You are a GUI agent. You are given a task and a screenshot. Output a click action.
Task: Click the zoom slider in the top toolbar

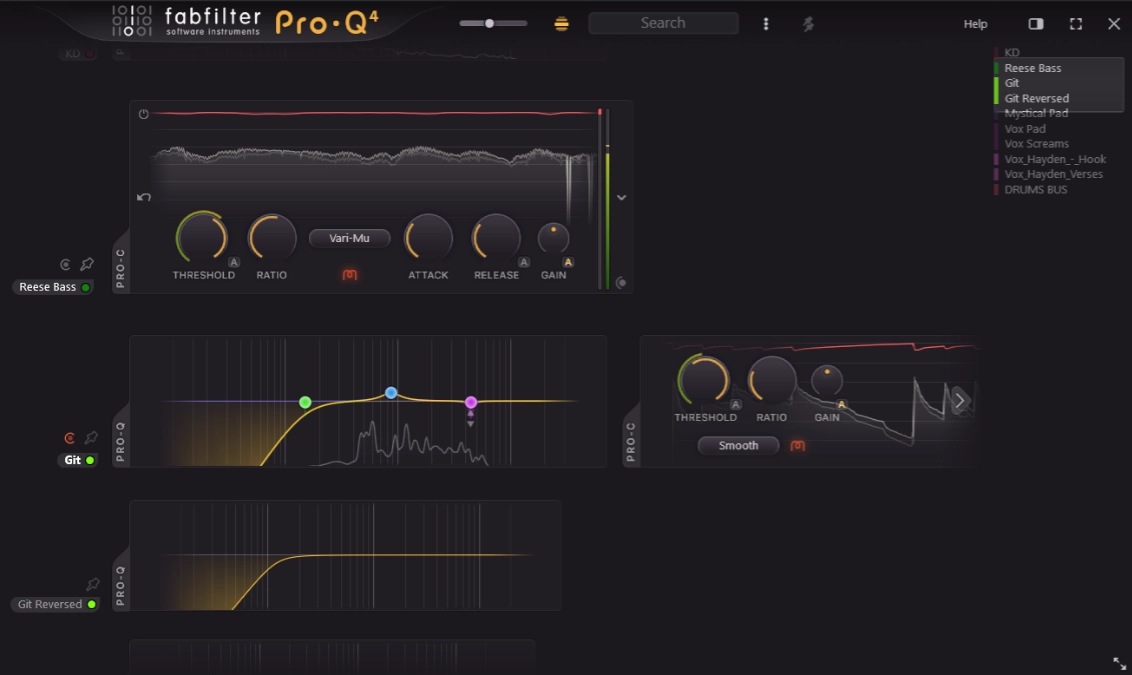489,22
